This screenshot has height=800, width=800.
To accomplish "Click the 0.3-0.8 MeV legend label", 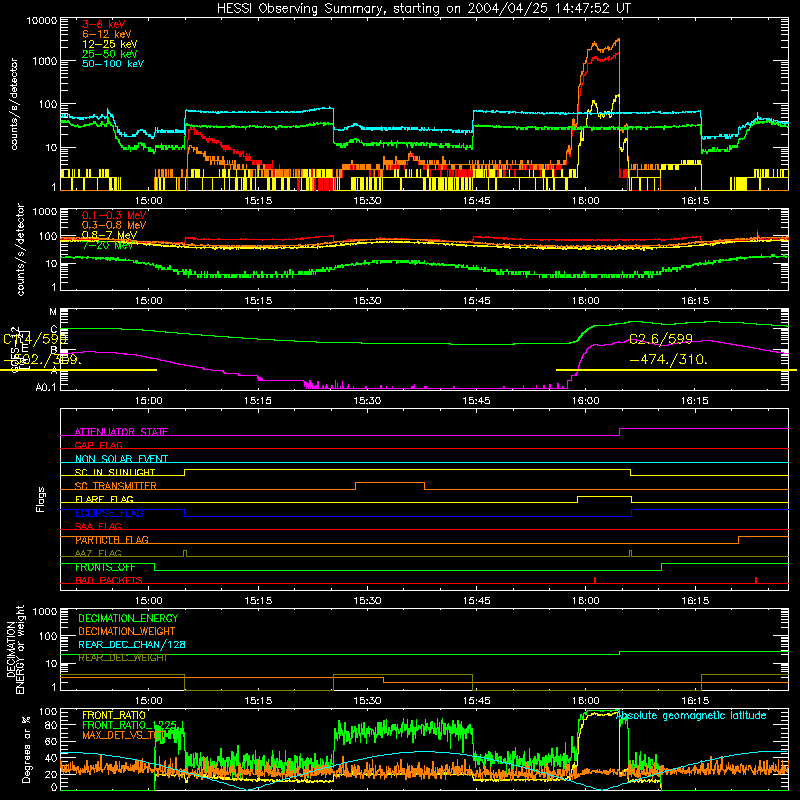I will 114,225.
